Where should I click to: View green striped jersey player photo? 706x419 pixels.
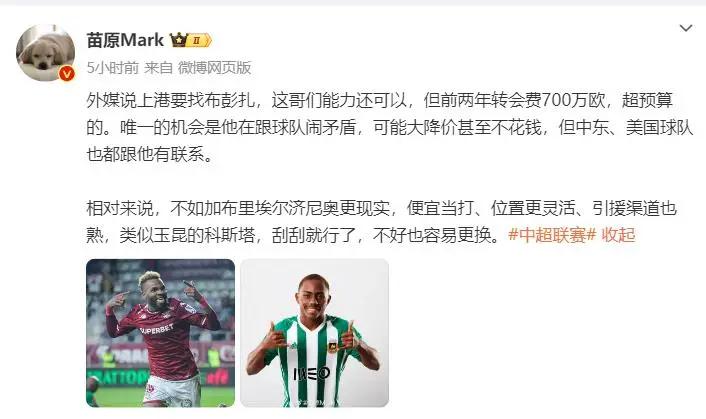314,333
